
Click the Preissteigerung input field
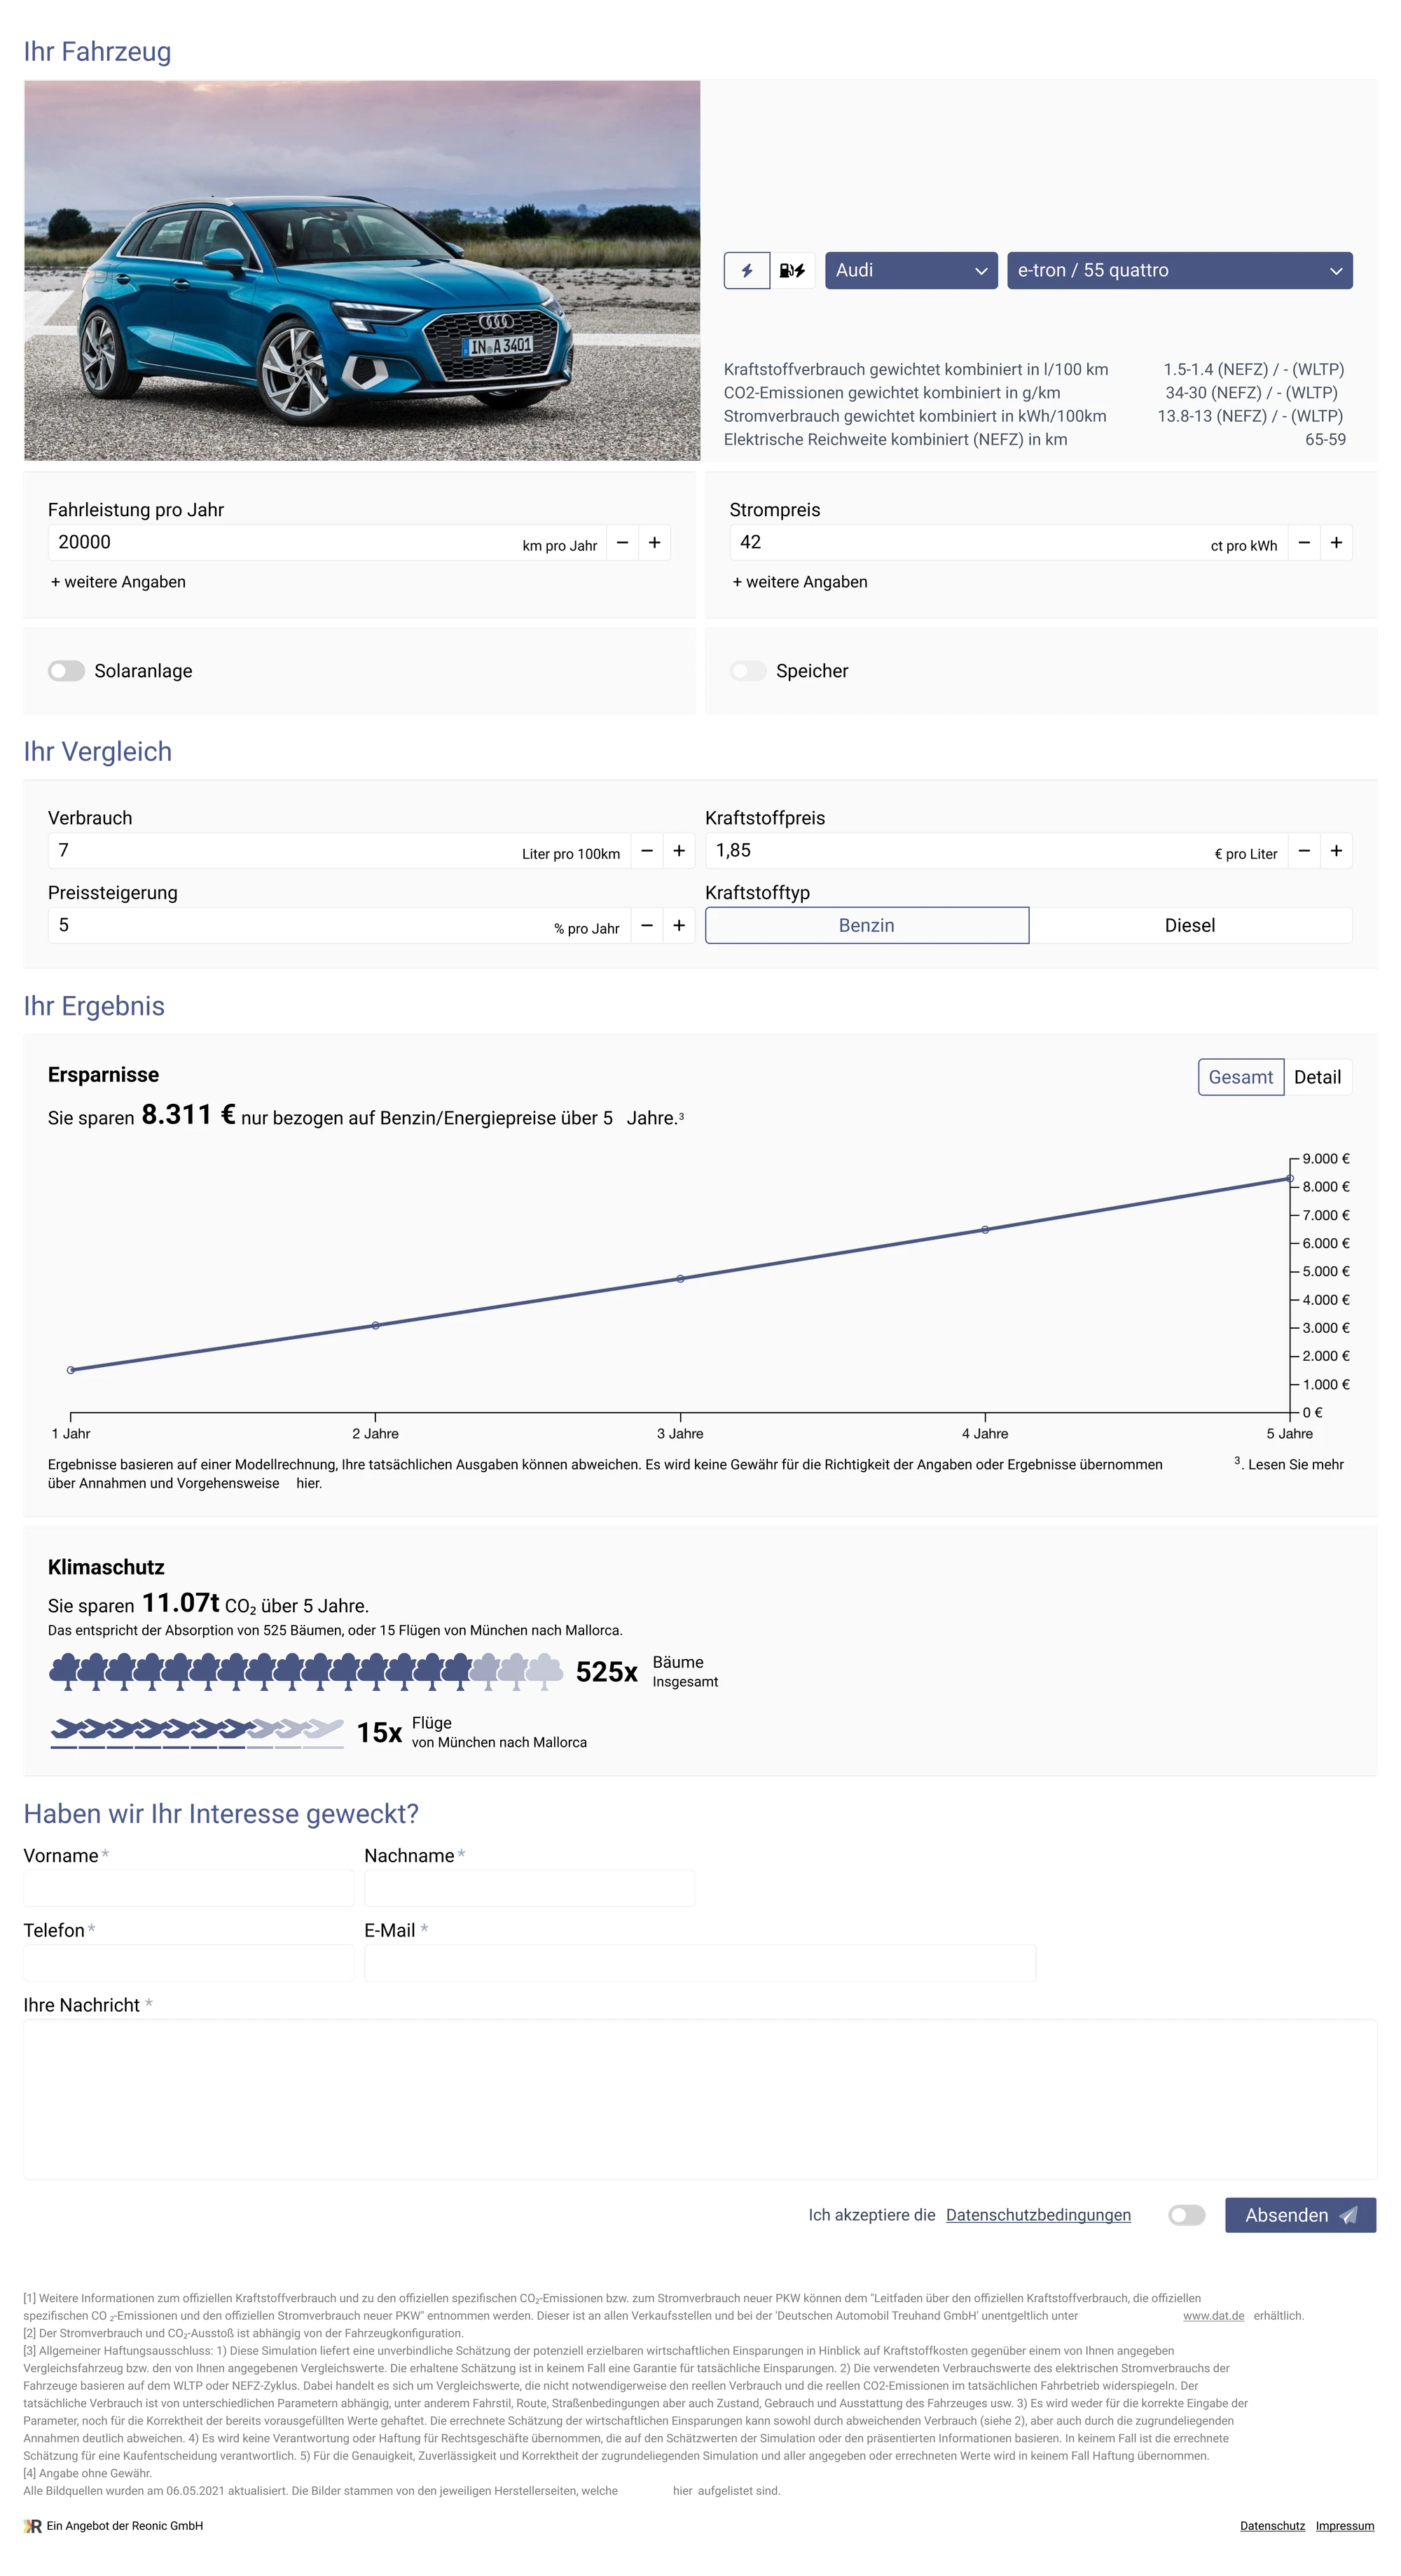point(339,925)
